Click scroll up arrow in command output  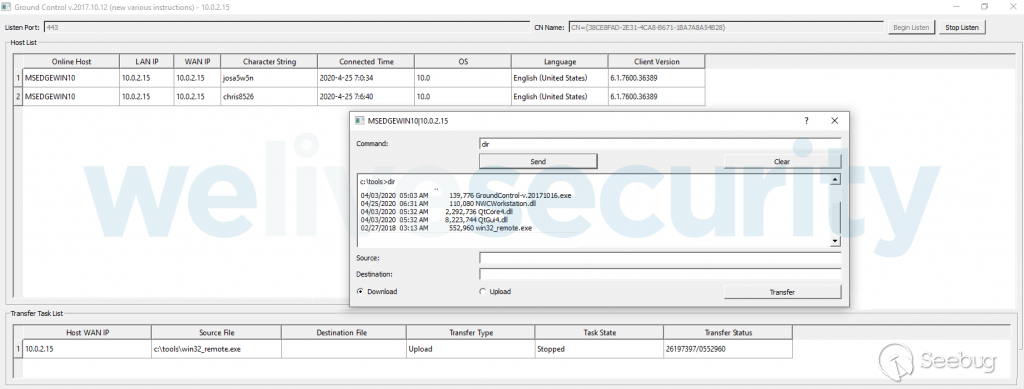[x=835, y=180]
